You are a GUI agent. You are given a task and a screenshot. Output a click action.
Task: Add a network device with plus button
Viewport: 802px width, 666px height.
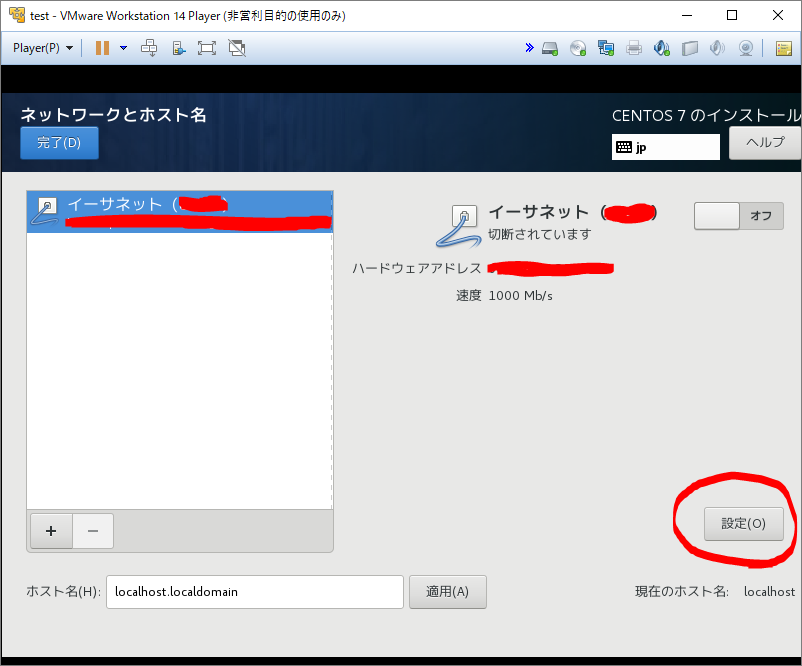(51, 531)
